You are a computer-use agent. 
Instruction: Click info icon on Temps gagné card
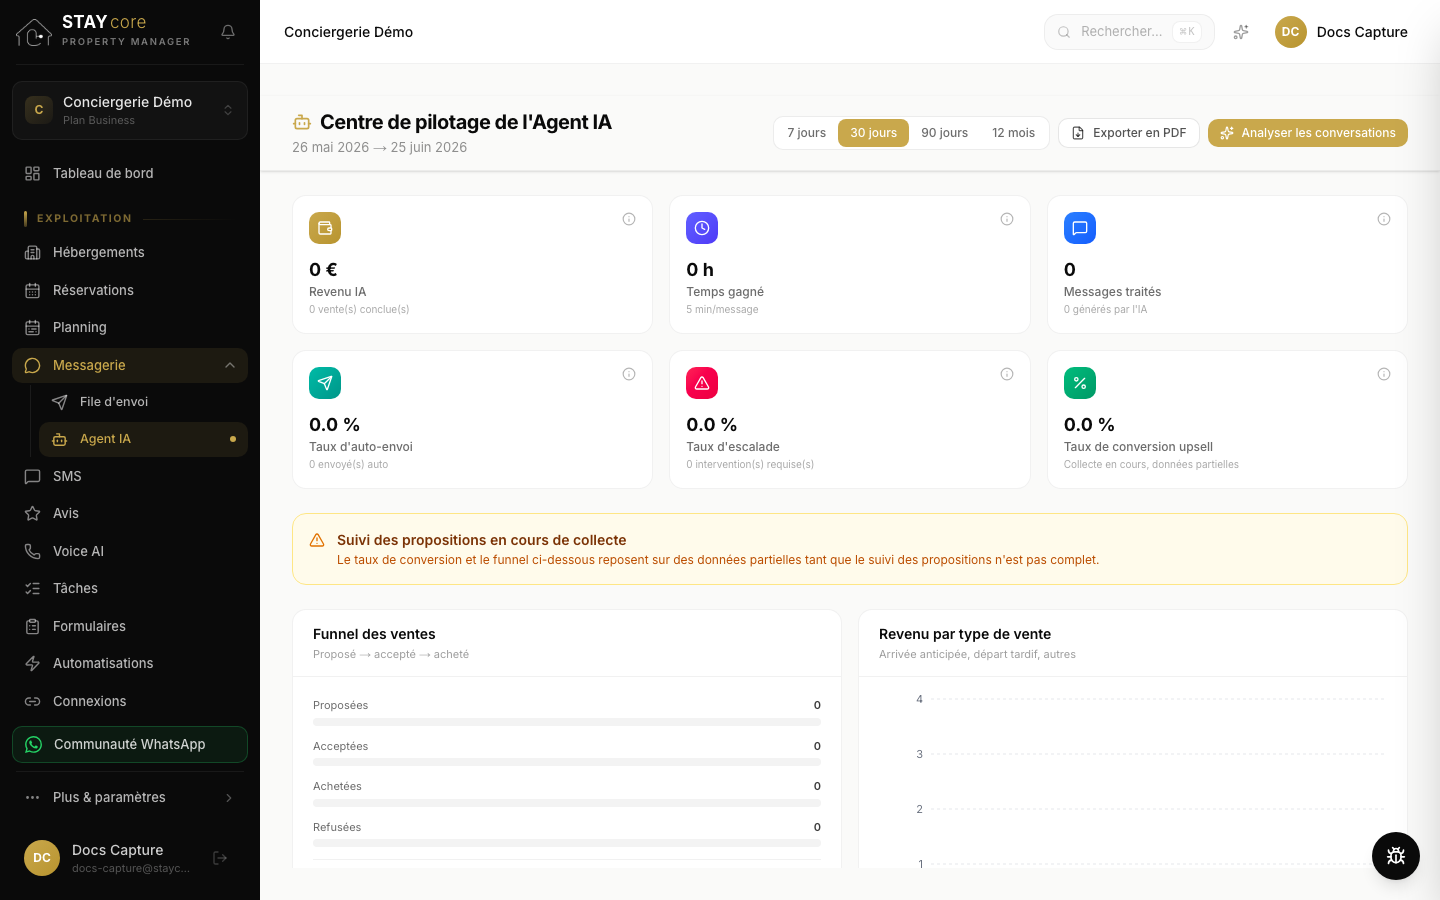pyautogui.click(x=1007, y=219)
